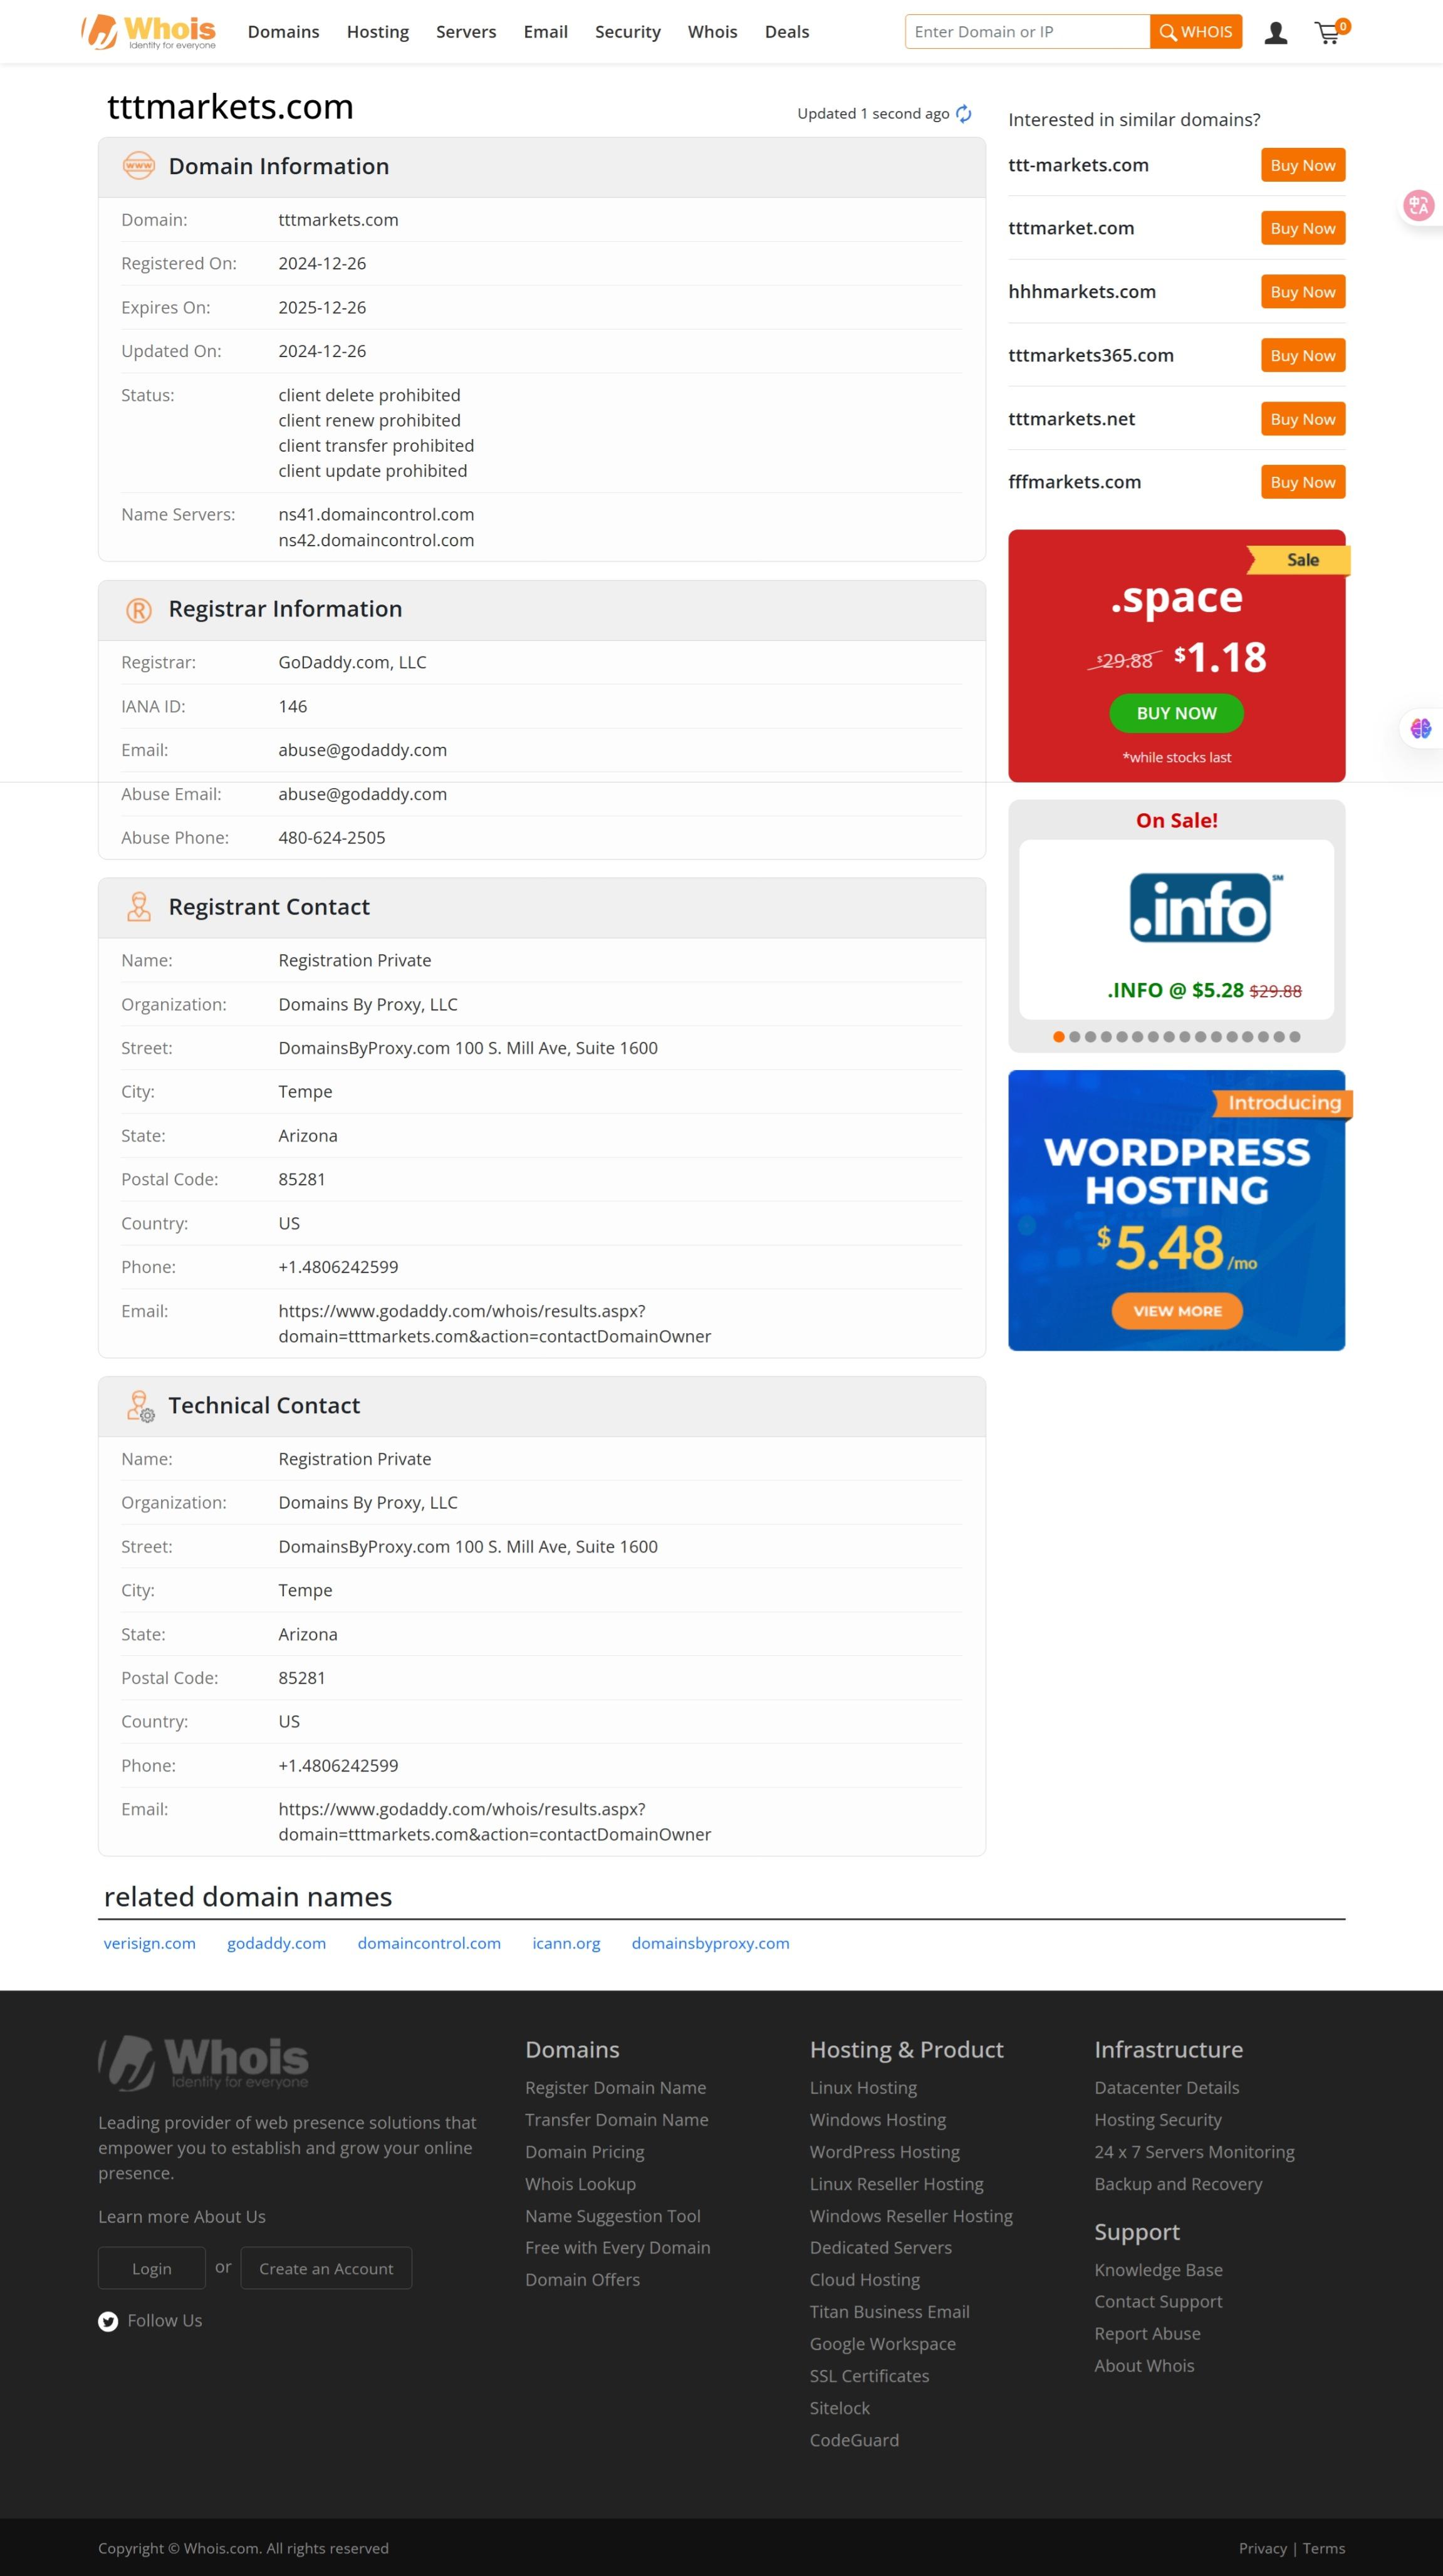Open Report Abuse footer link
1443x2576 pixels.
pos(1147,2334)
